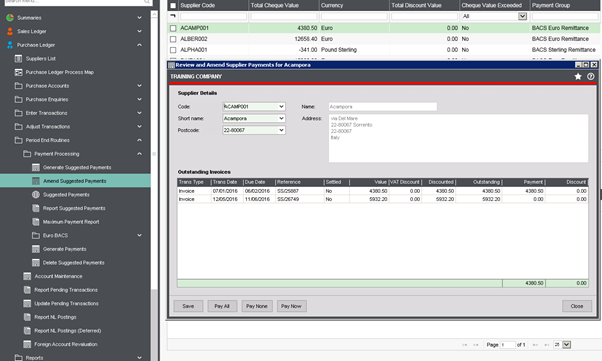The height and width of the screenshot is (361, 602).
Task: Open the page size dropdown in pager
Action: tap(566, 344)
